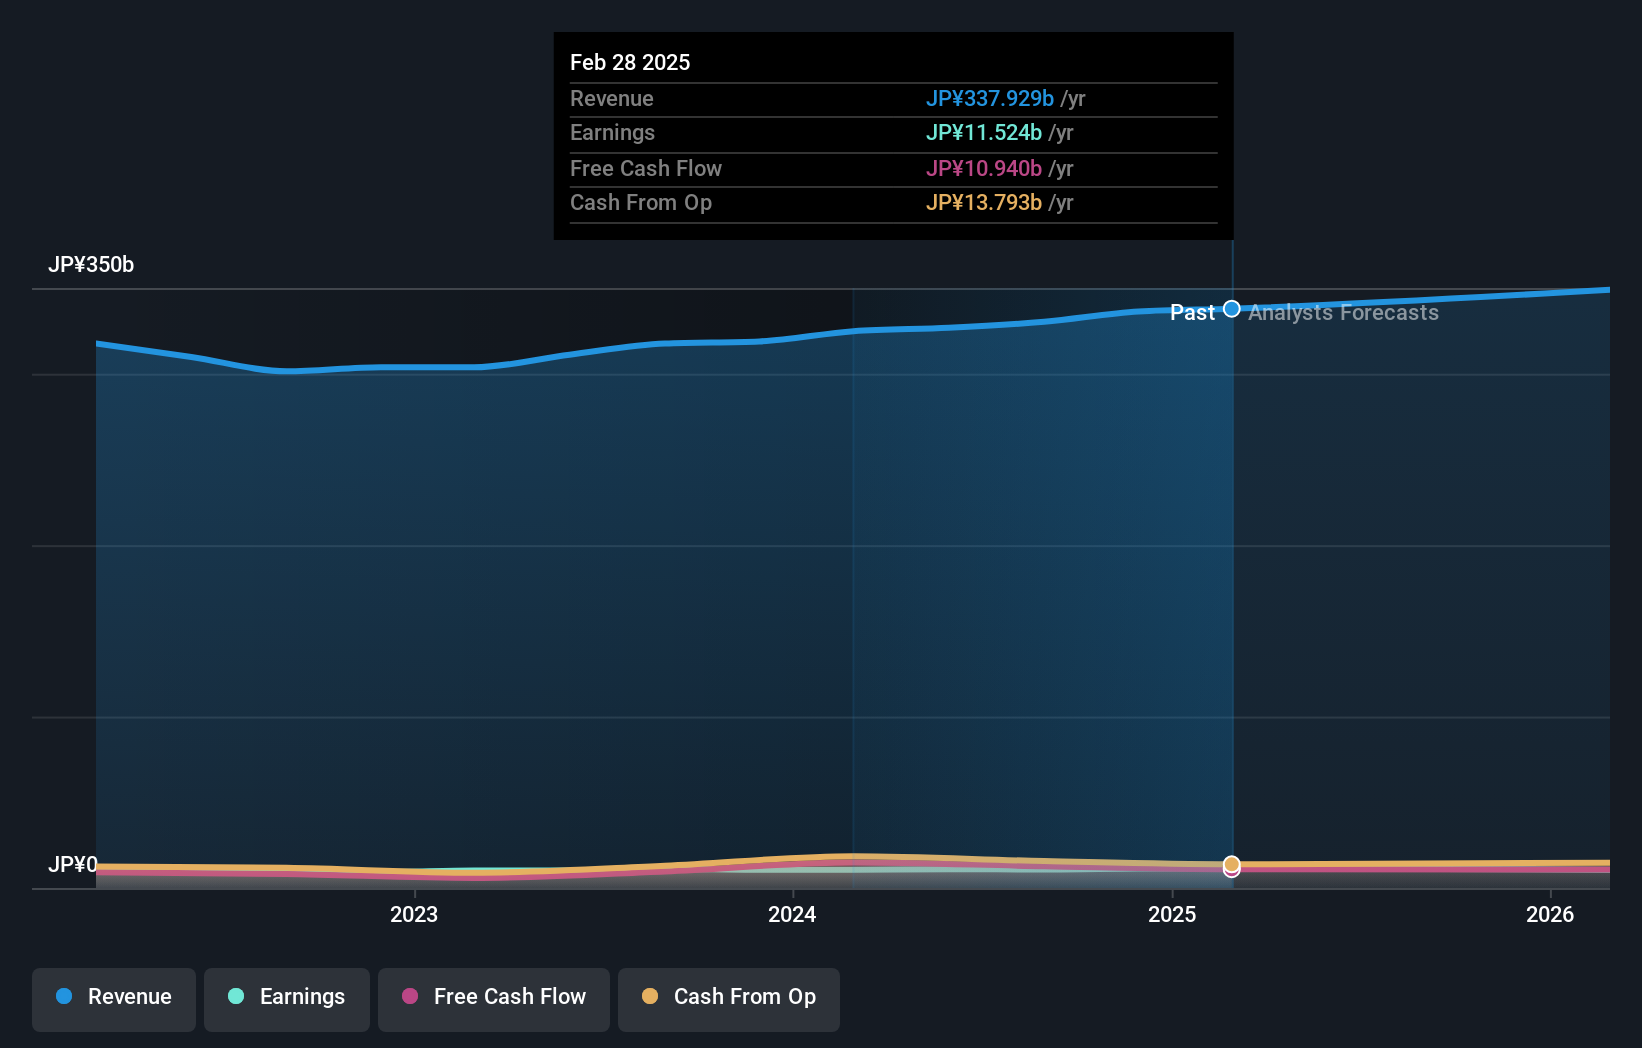Click the blue Revenue legend dot
1642x1048 pixels.
[64, 996]
